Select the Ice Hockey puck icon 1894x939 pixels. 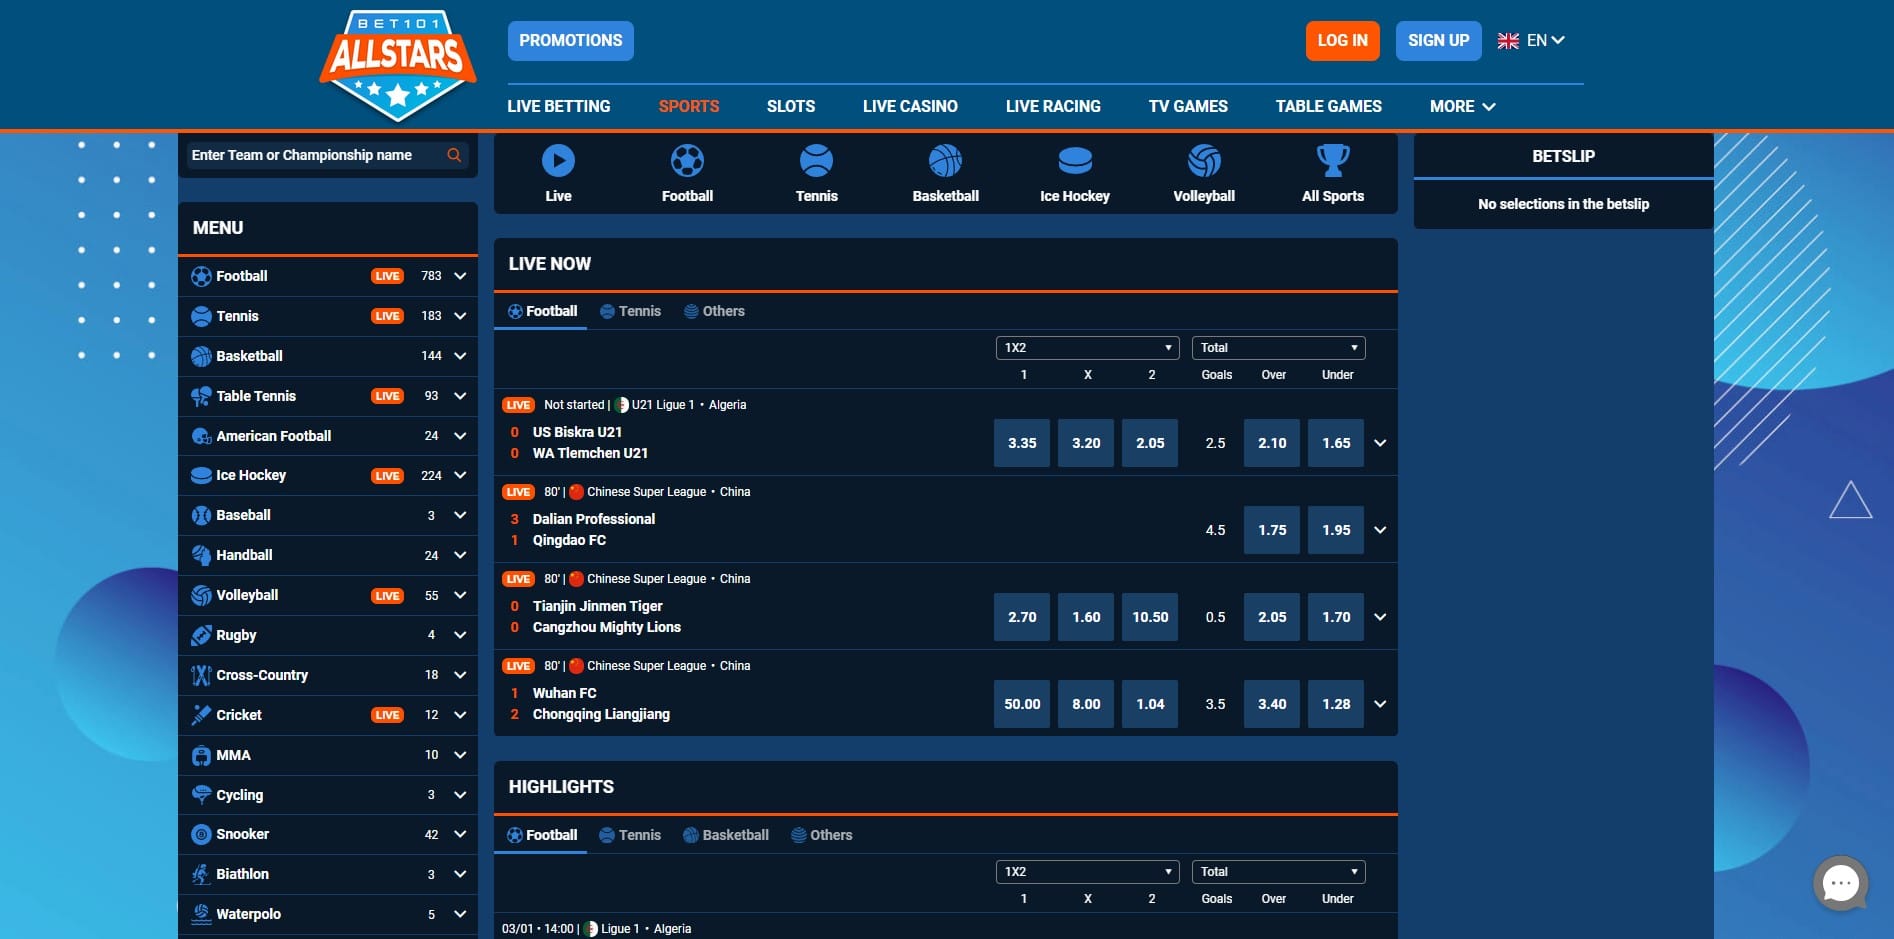(1075, 161)
